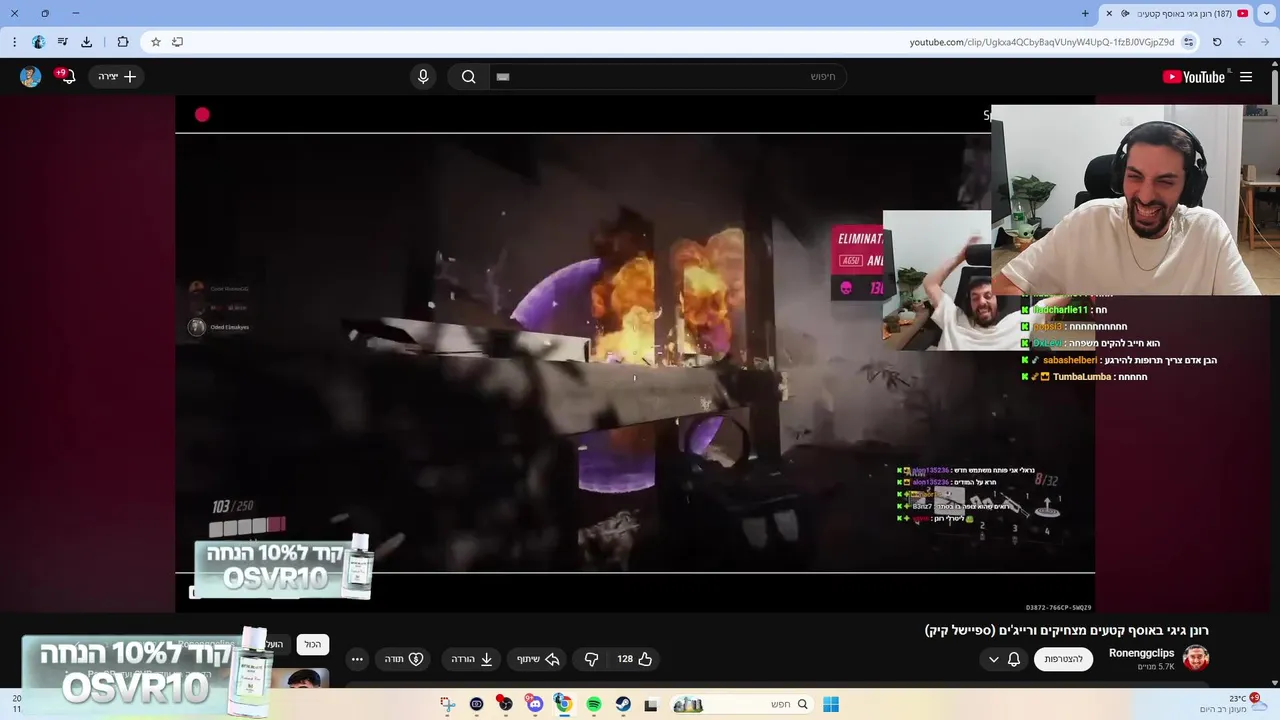1280x720 pixels.
Task: Open Chrome extensions puzzle icon
Action: coord(123,42)
